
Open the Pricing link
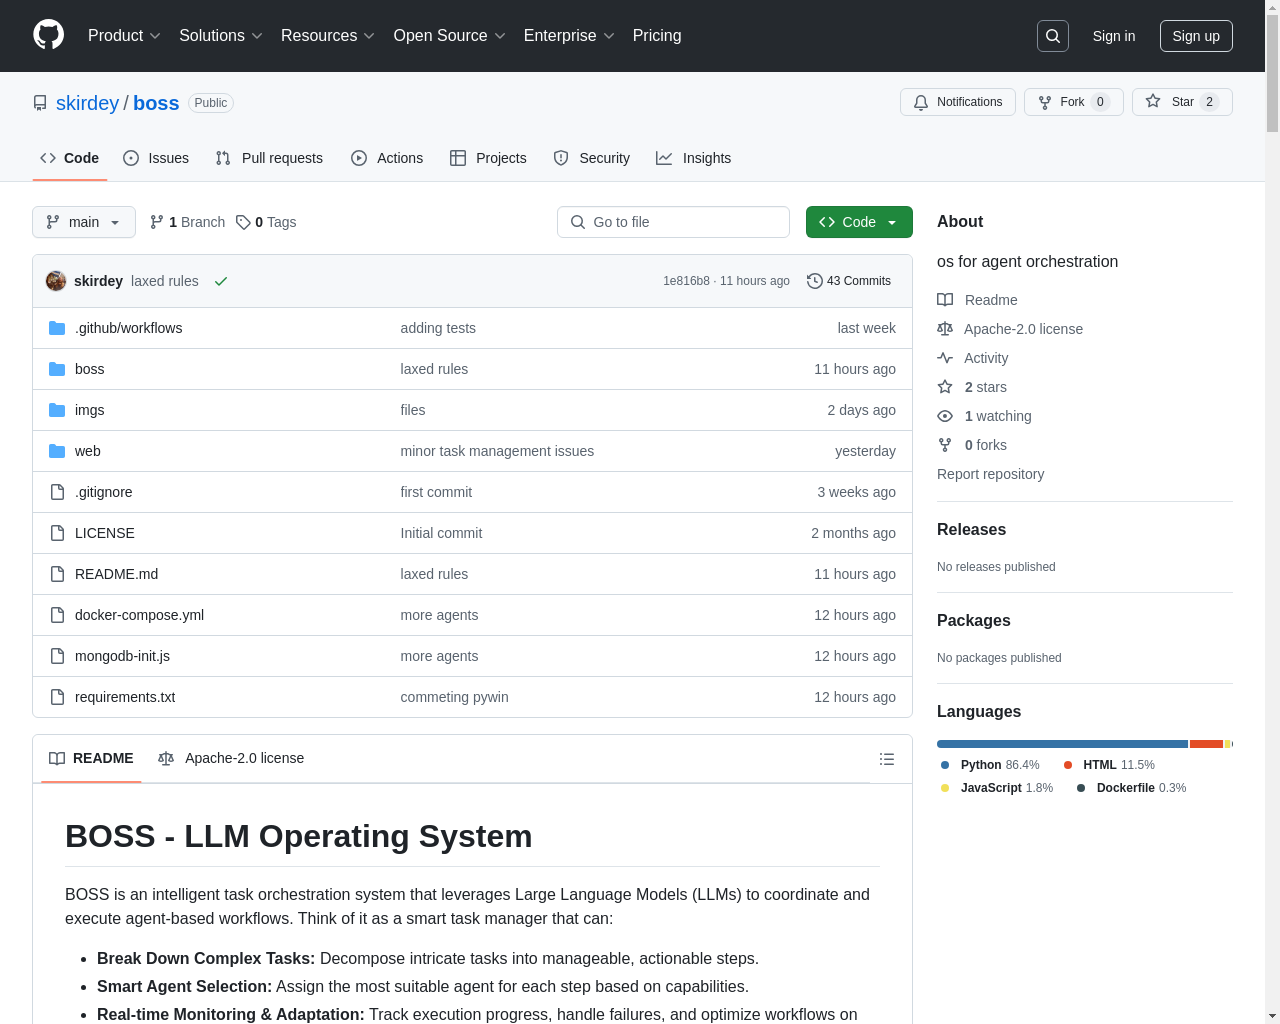point(657,36)
